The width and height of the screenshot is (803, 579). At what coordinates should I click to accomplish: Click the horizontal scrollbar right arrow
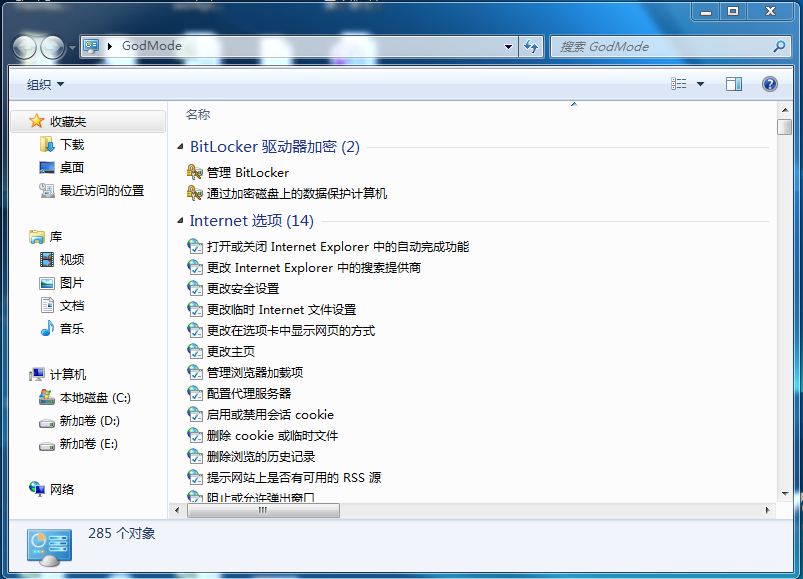(x=767, y=510)
